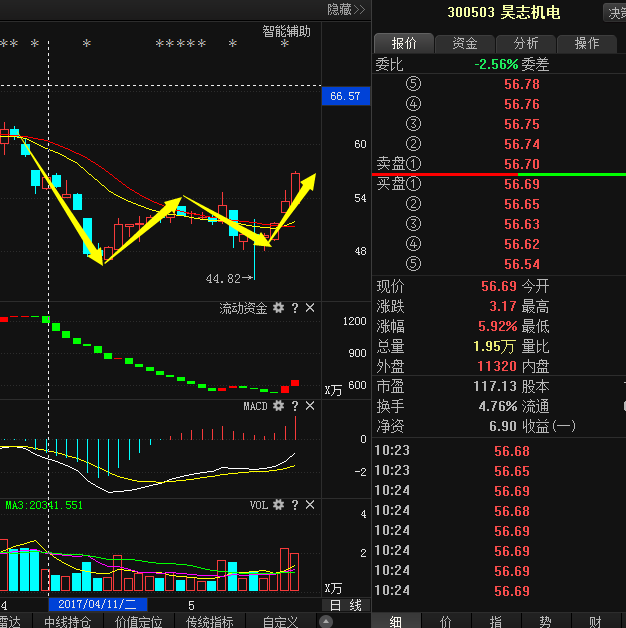626x628 pixels.
Task: Close the MACD indicator panel
Action: point(310,406)
